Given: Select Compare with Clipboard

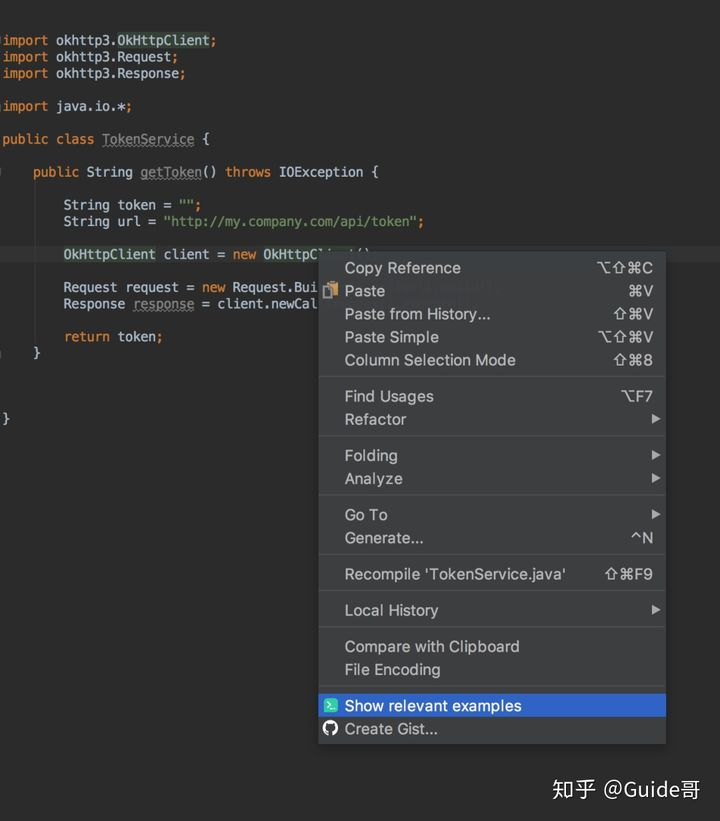Looking at the screenshot, I should pos(432,646).
